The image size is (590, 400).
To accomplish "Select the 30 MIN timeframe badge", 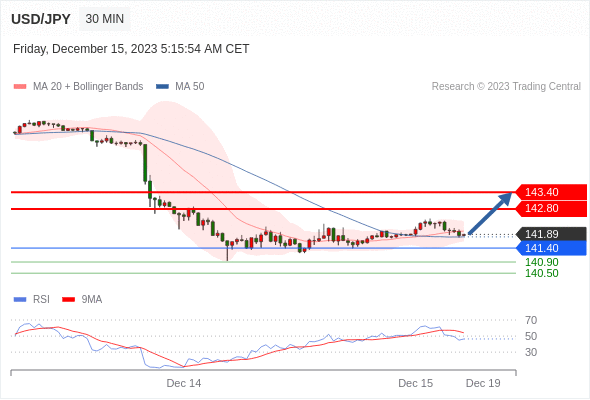I will point(105,18).
